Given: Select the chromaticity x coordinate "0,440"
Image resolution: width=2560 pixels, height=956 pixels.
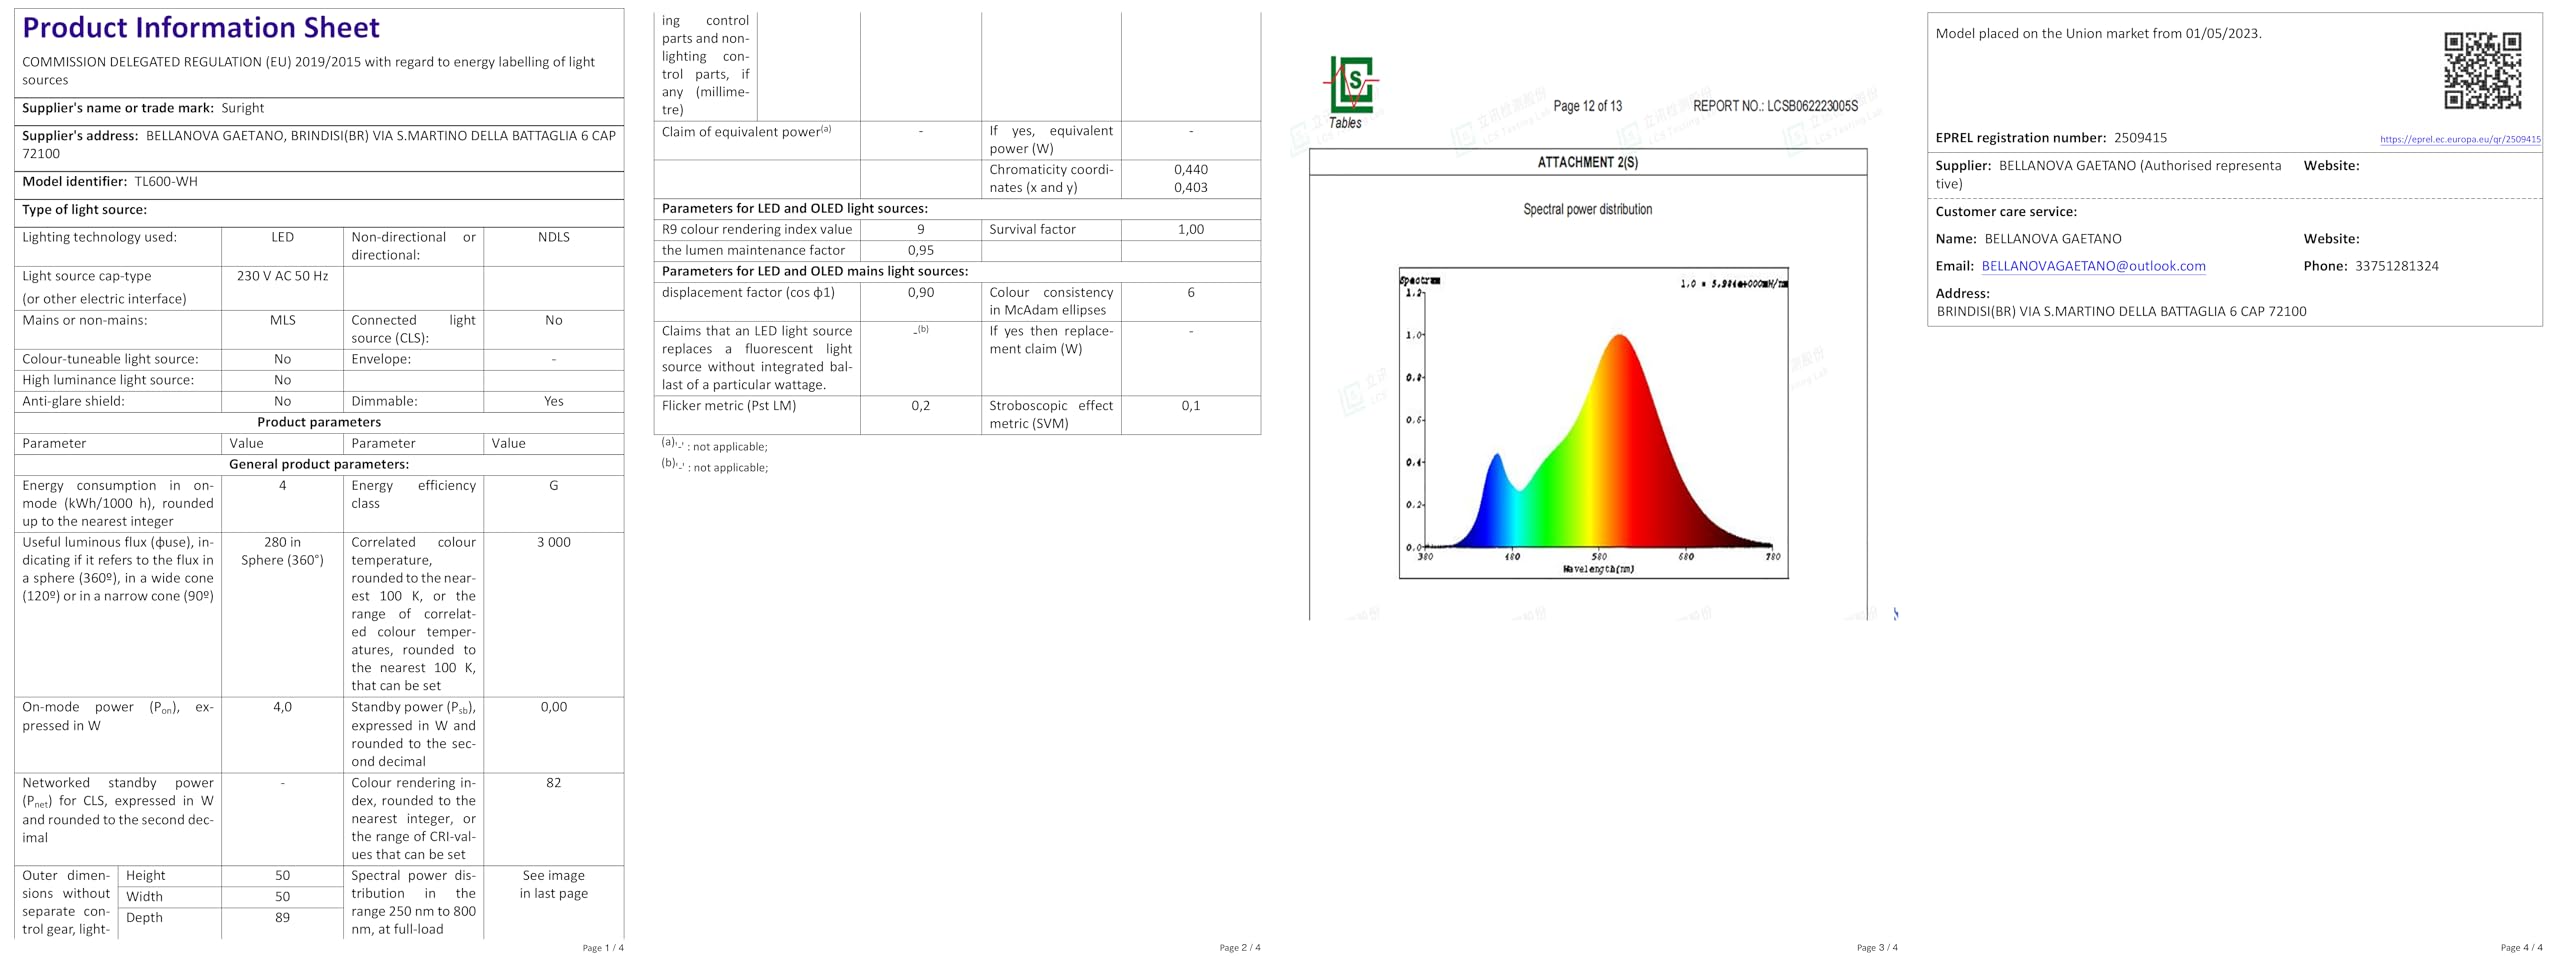Looking at the screenshot, I should pyautogui.click(x=1190, y=170).
